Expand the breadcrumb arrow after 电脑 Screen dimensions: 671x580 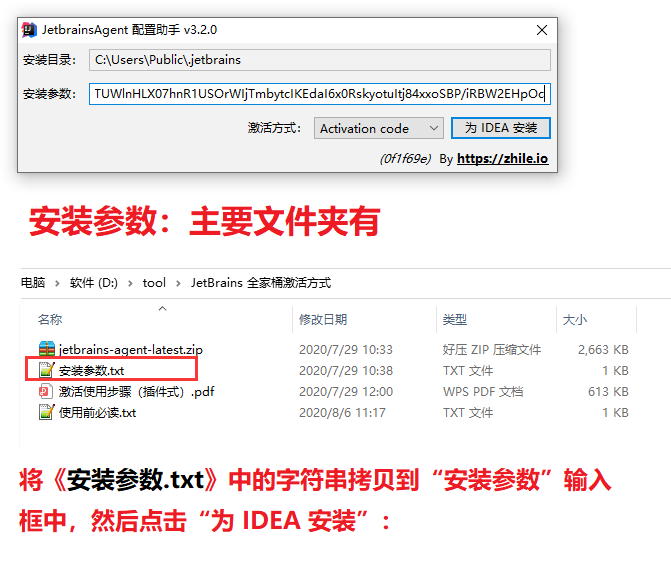tap(58, 283)
